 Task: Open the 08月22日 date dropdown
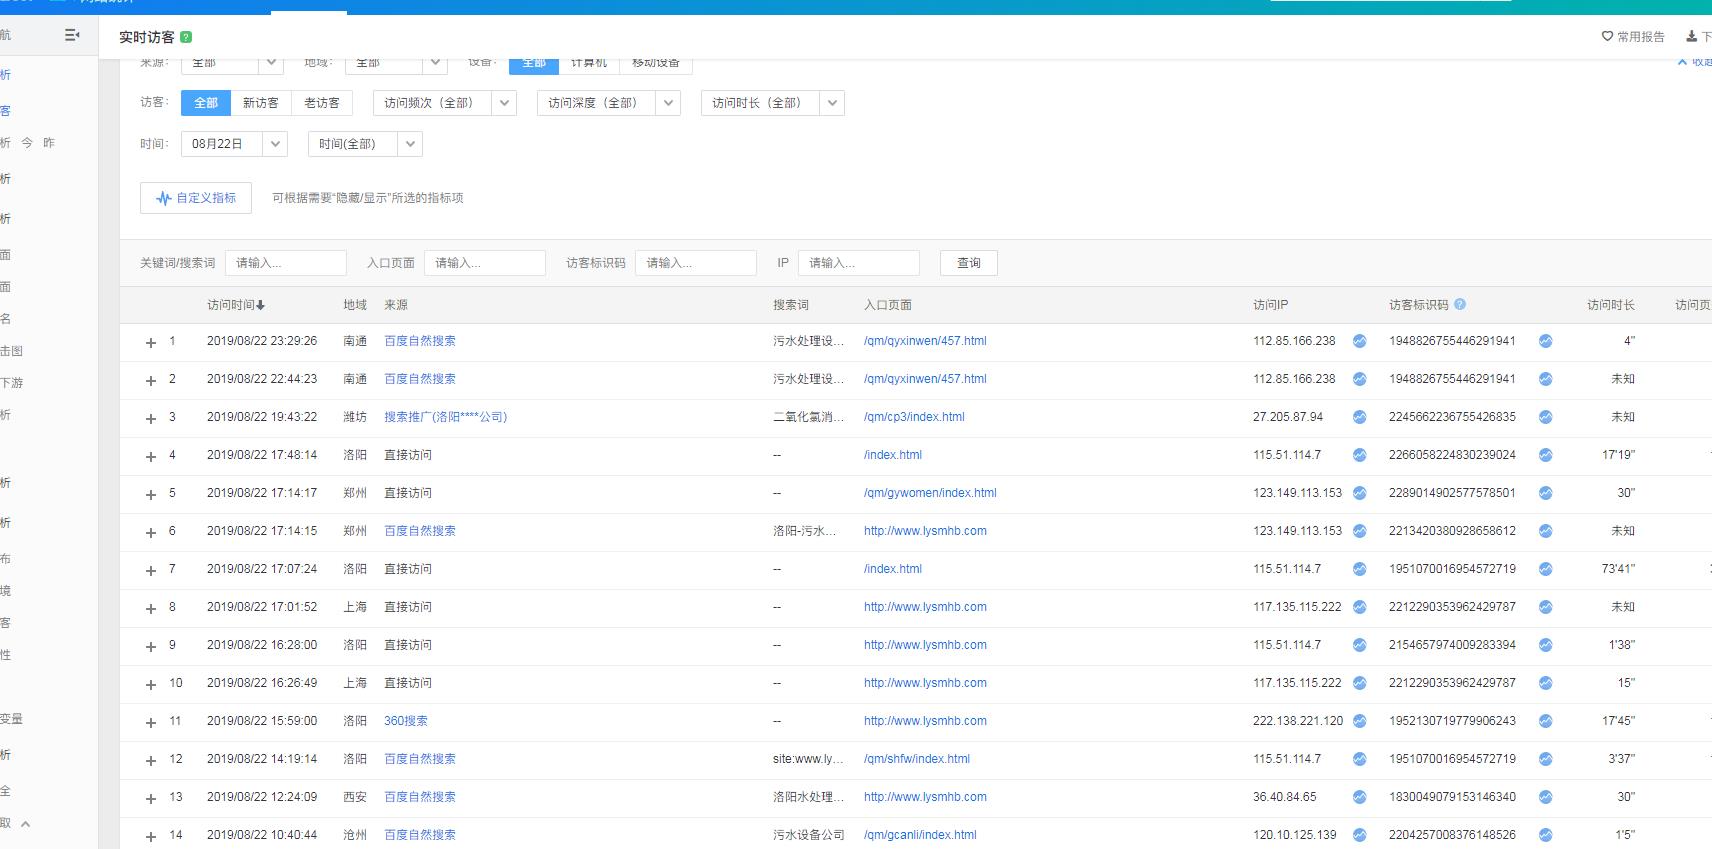coord(234,144)
